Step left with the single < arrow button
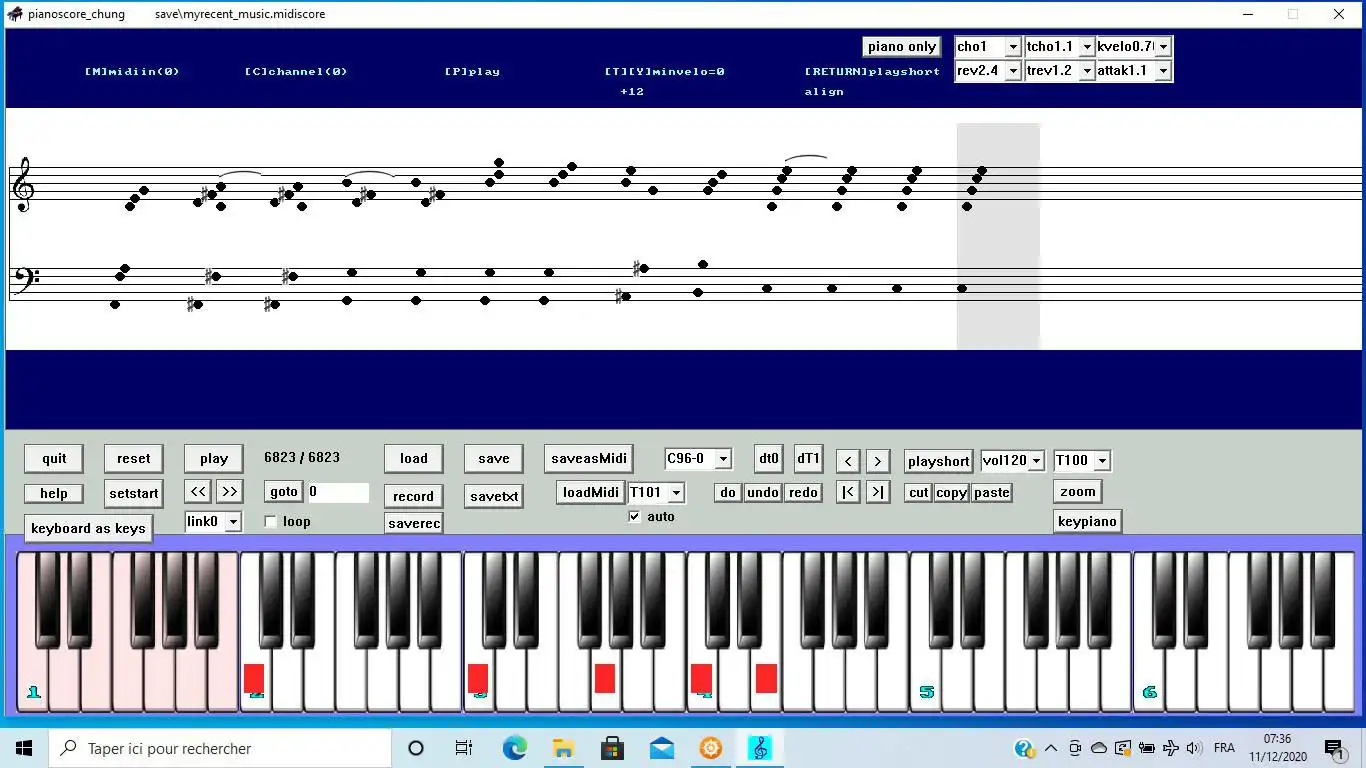This screenshot has height=768, width=1366. [x=847, y=461]
